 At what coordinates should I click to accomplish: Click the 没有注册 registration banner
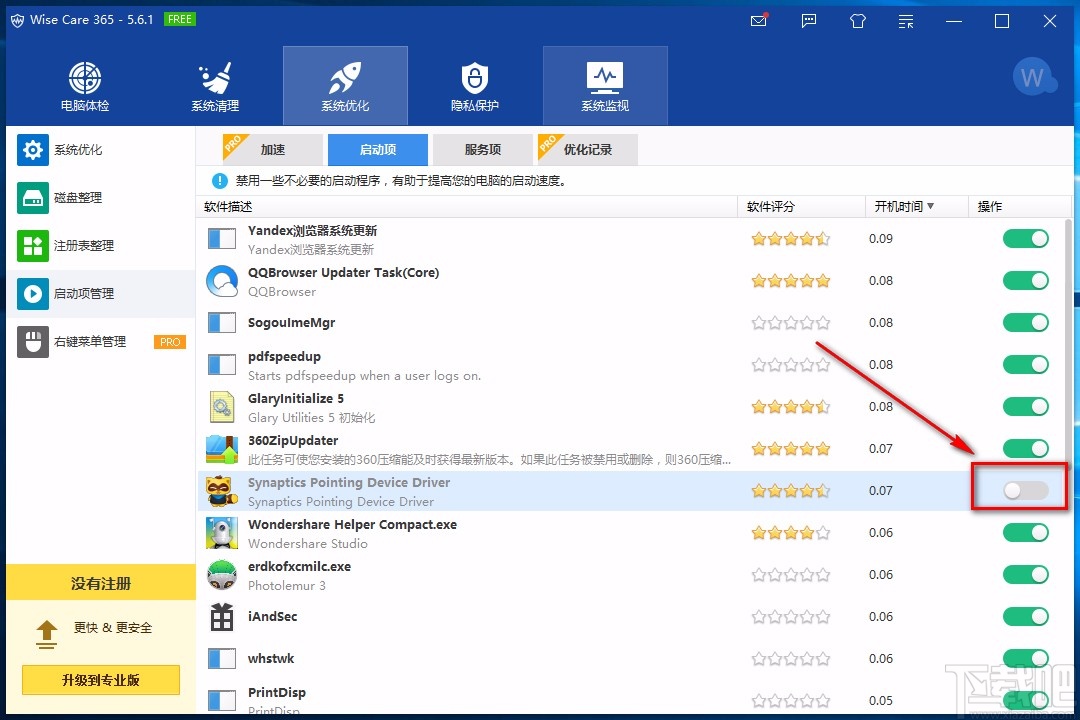(101, 584)
